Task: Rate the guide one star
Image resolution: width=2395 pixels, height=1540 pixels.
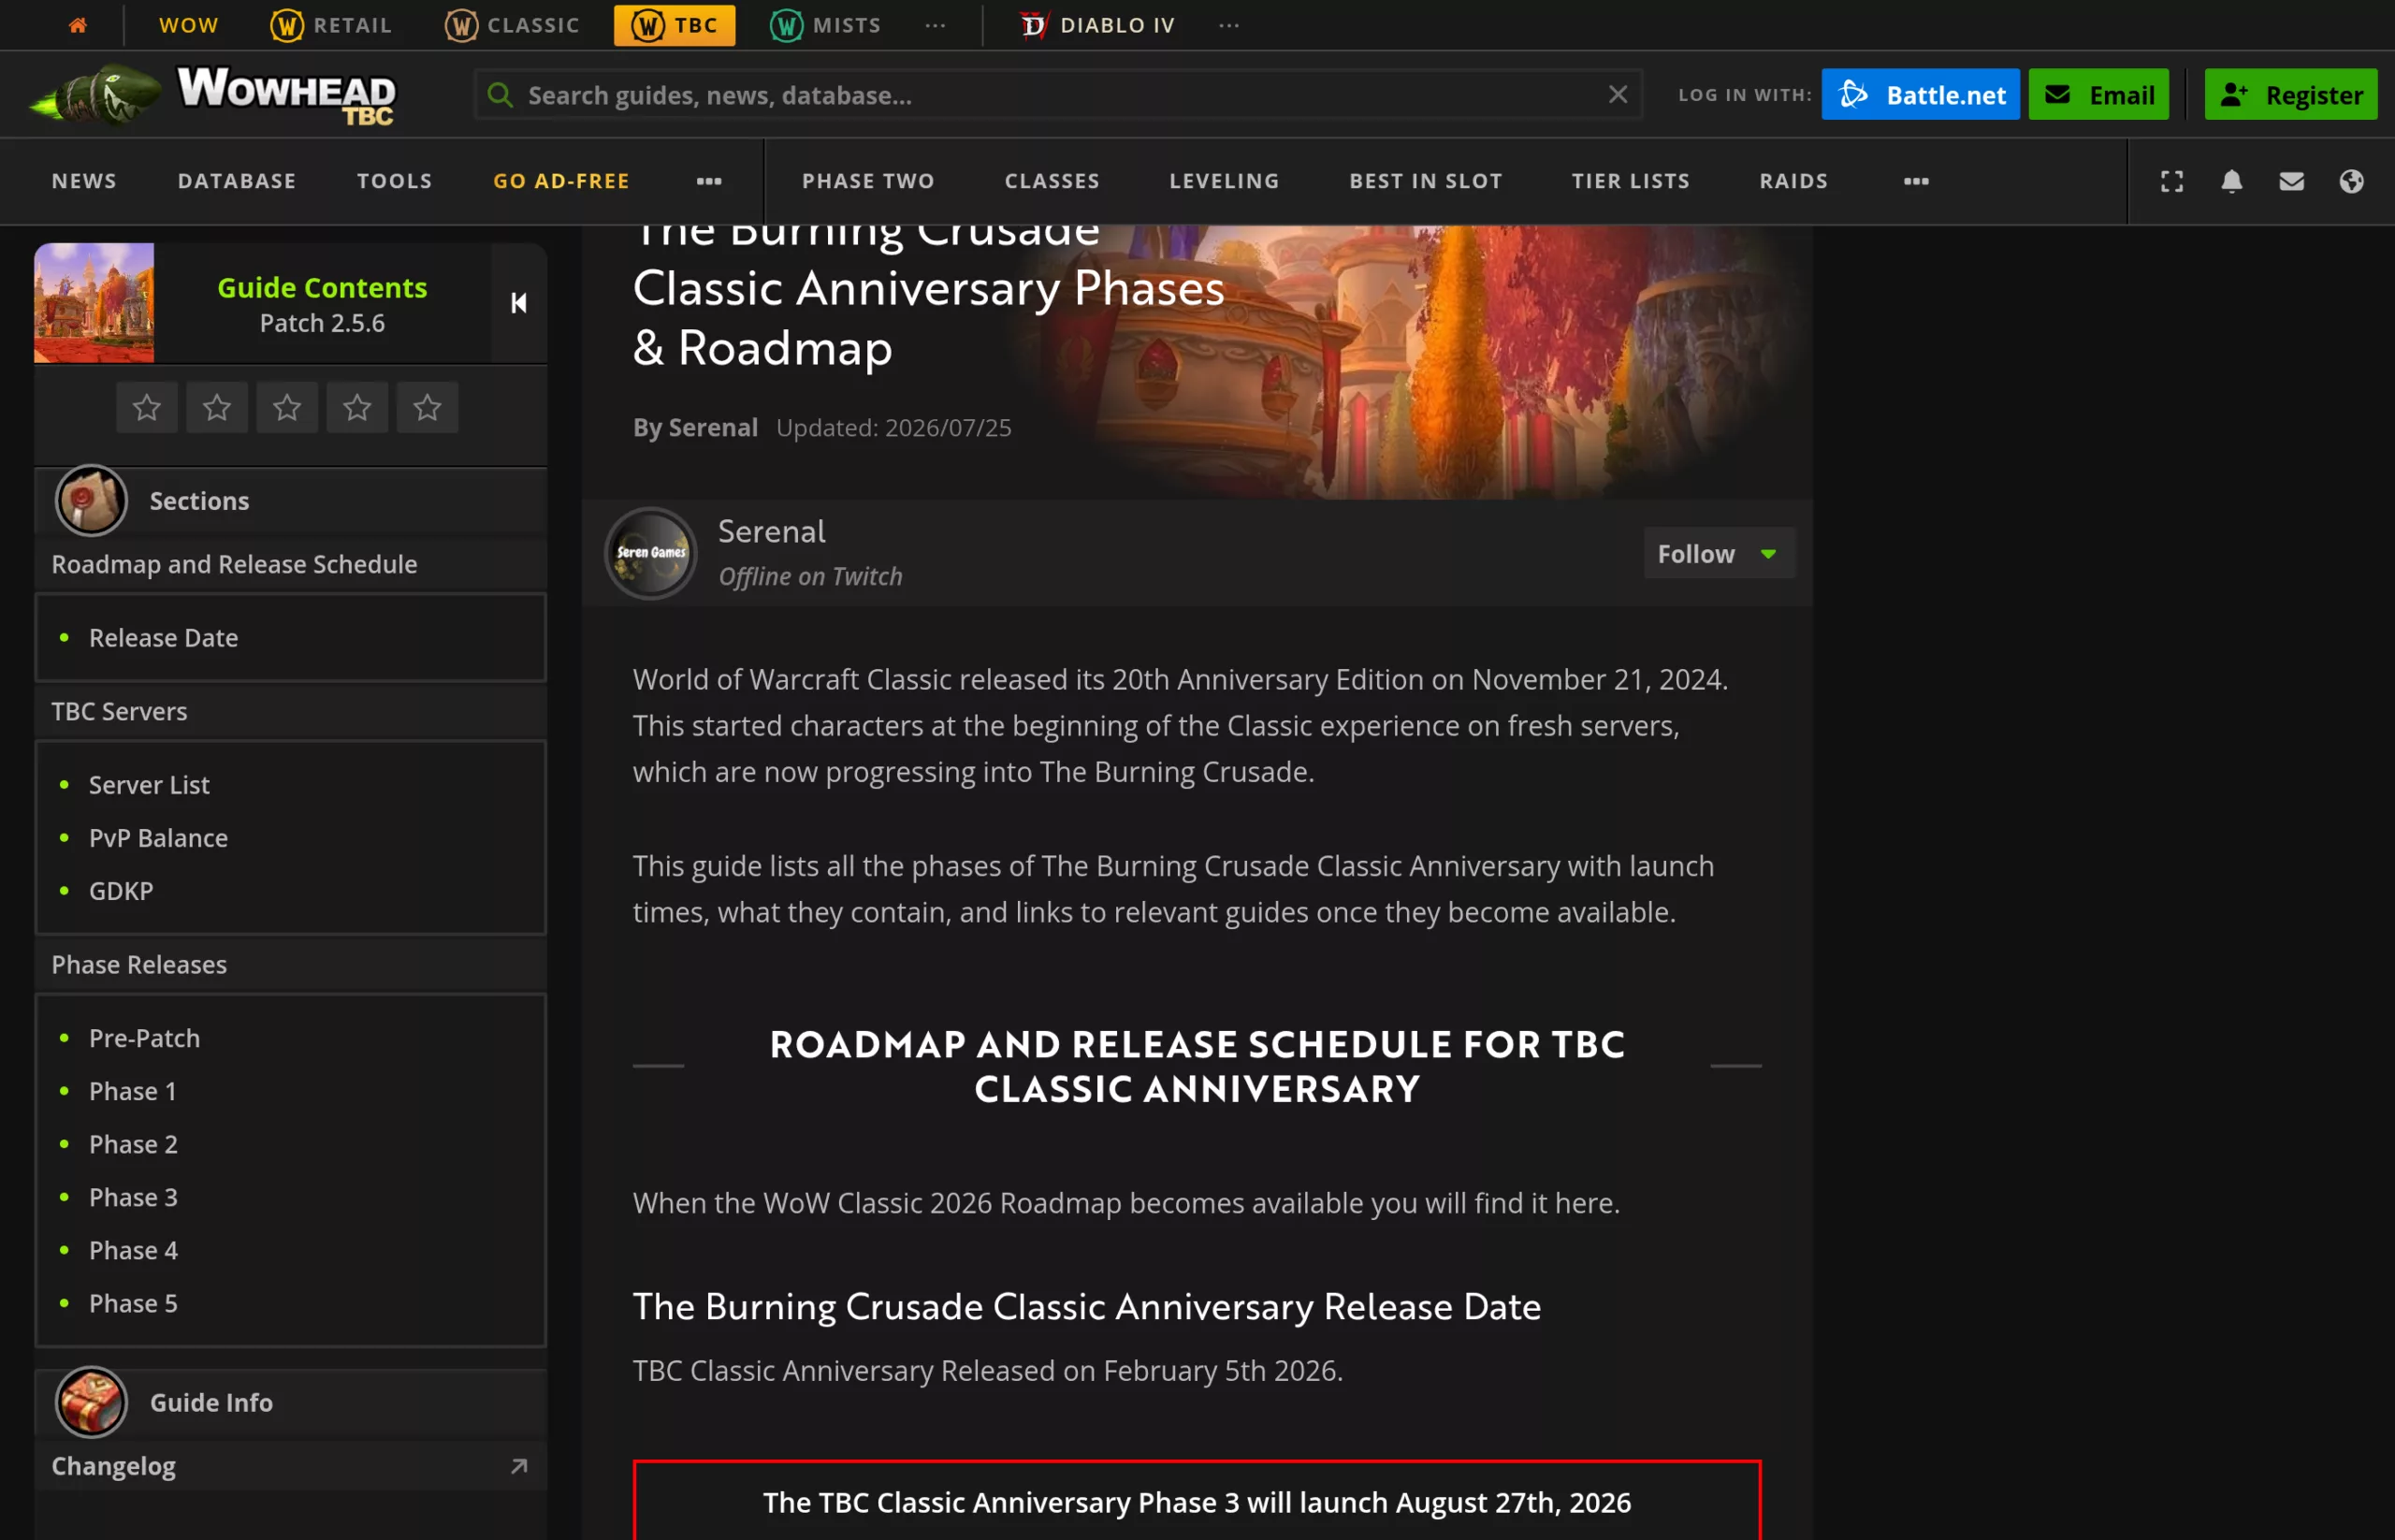Action: [147, 407]
